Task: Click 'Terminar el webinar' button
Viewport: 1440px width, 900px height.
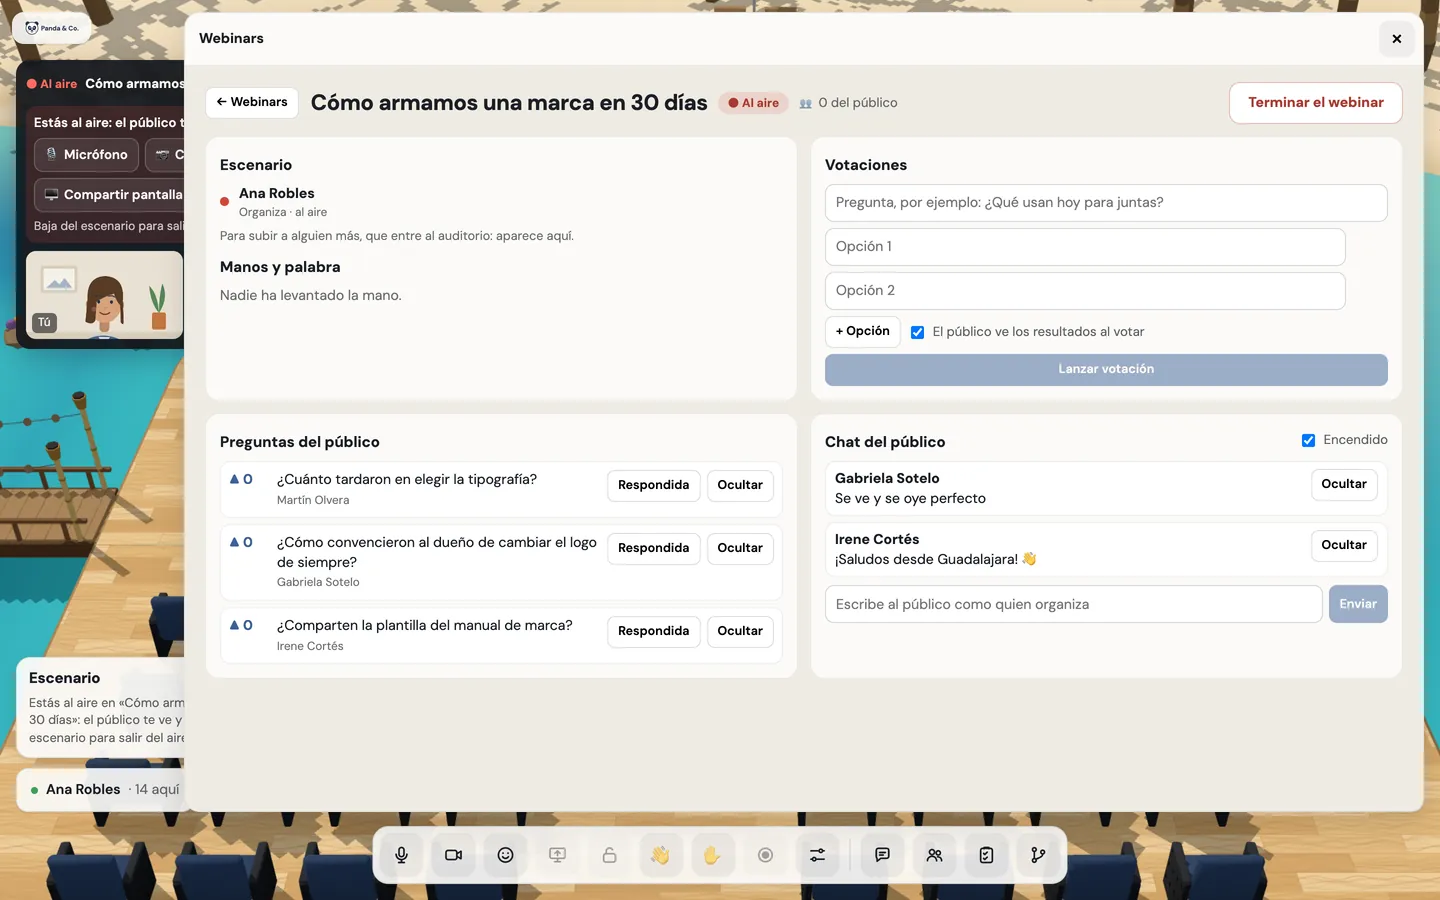Action: [x=1315, y=103]
